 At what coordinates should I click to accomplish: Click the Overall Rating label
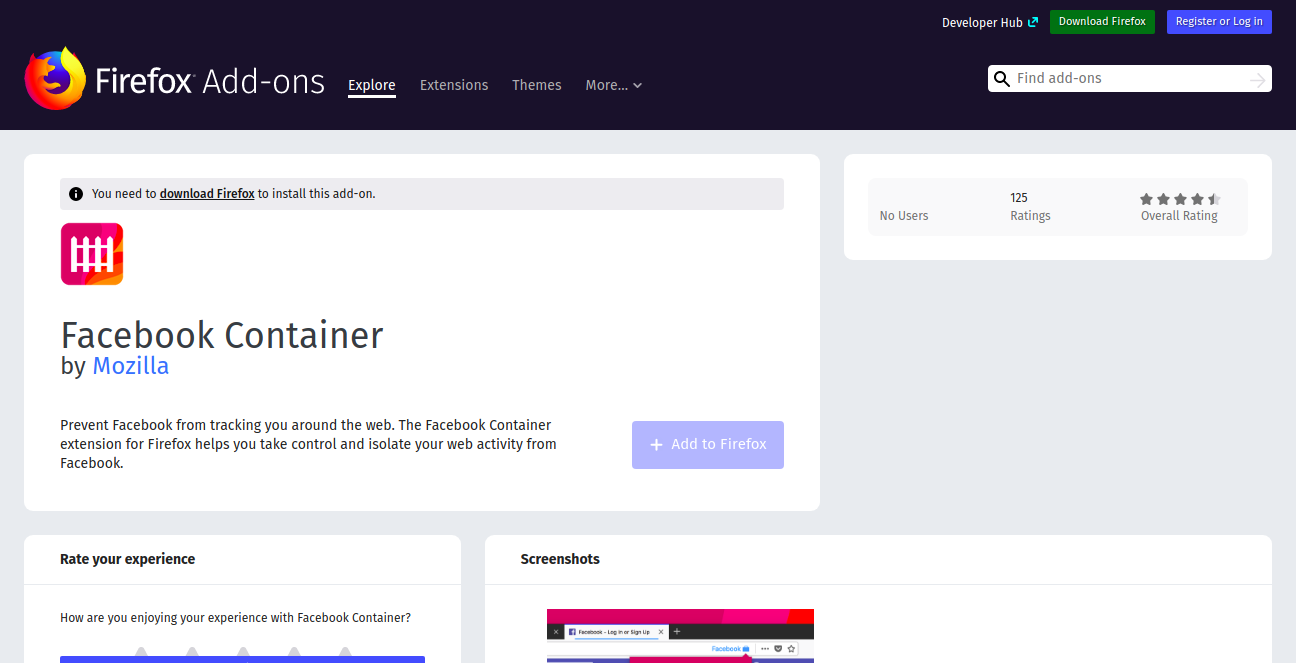pos(1179,216)
